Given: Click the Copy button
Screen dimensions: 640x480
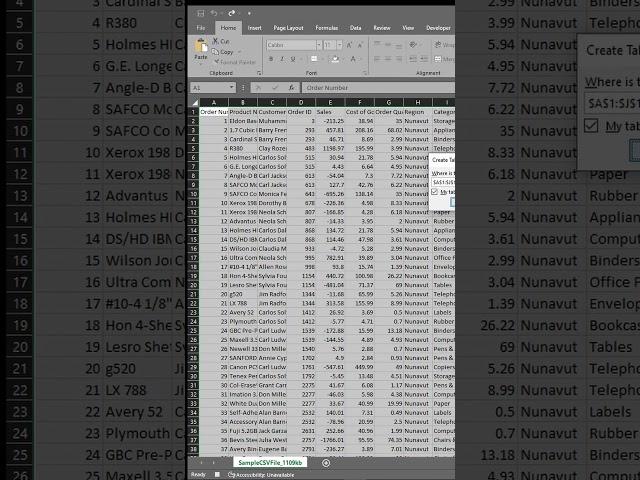Looking at the screenshot, I should (x=223, y=52).
